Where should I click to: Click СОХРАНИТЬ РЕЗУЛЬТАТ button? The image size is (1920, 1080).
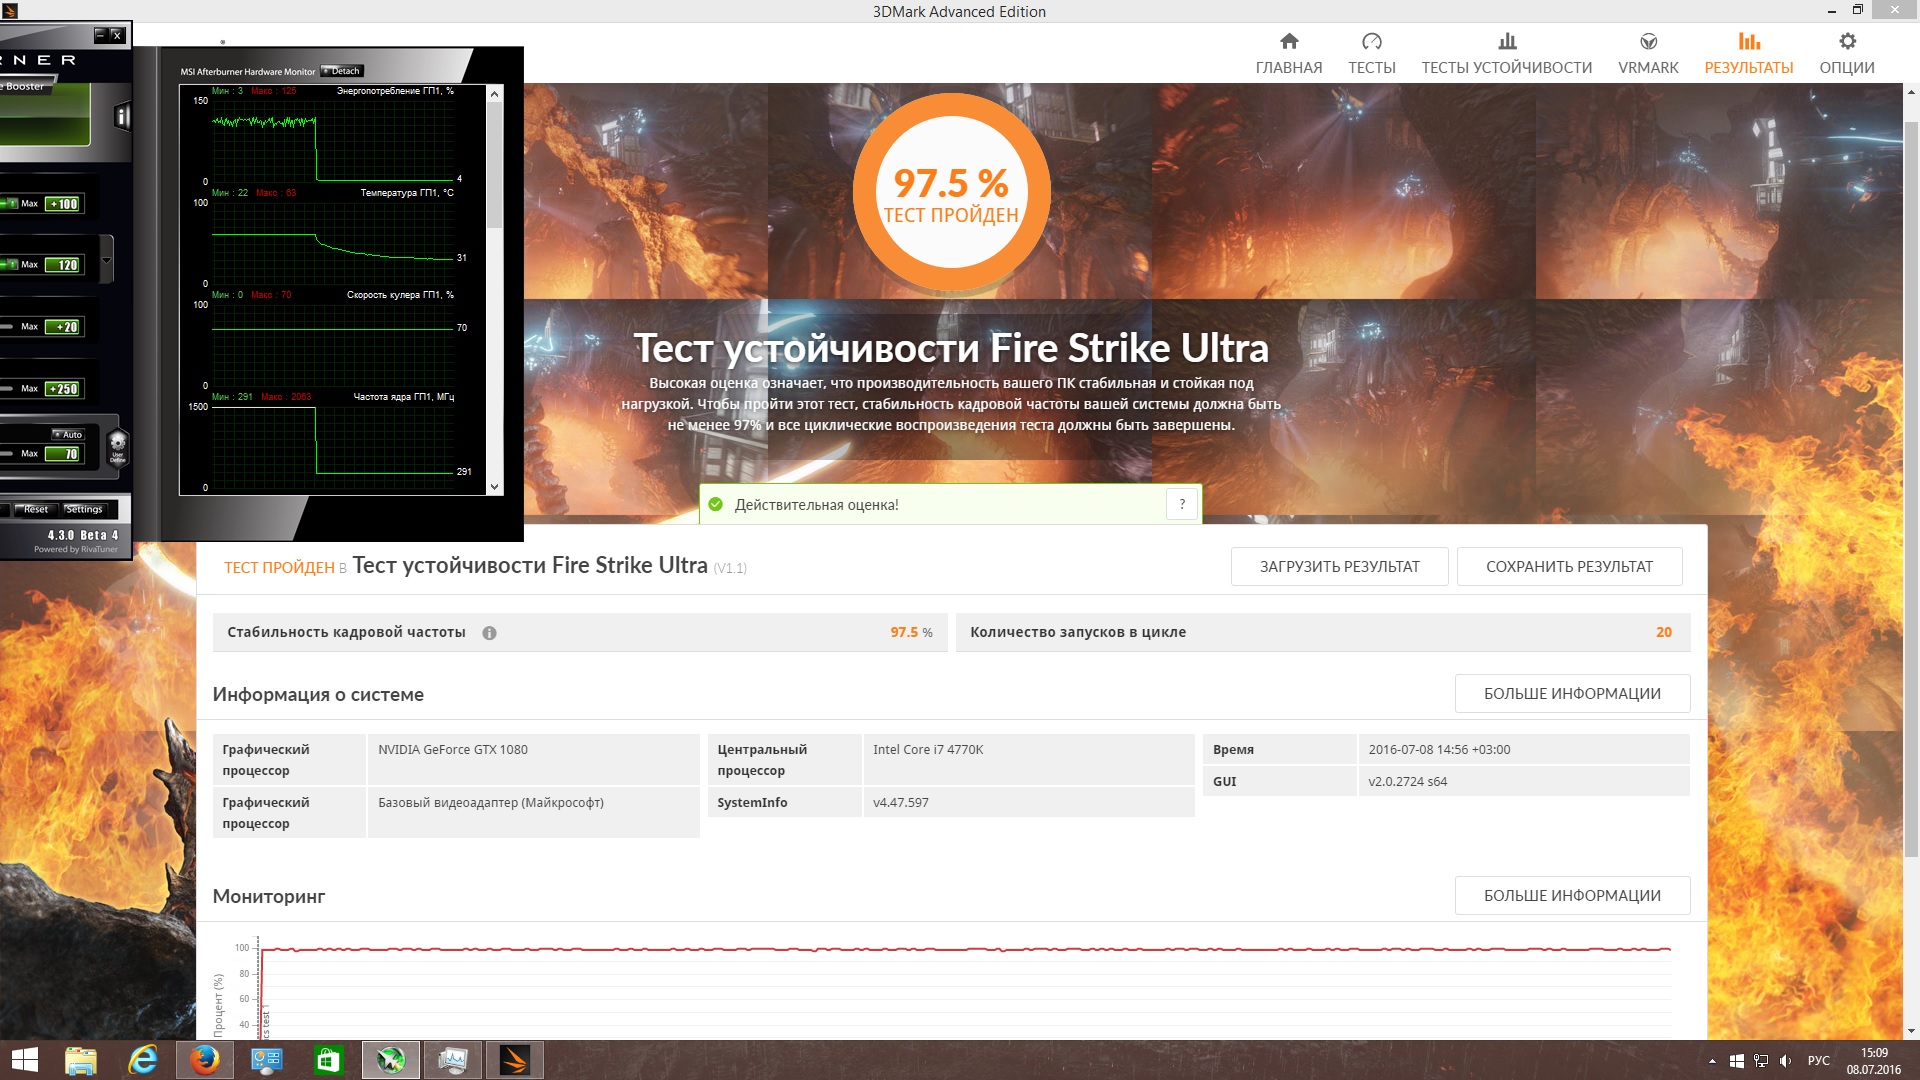(x=1568, y=567)
